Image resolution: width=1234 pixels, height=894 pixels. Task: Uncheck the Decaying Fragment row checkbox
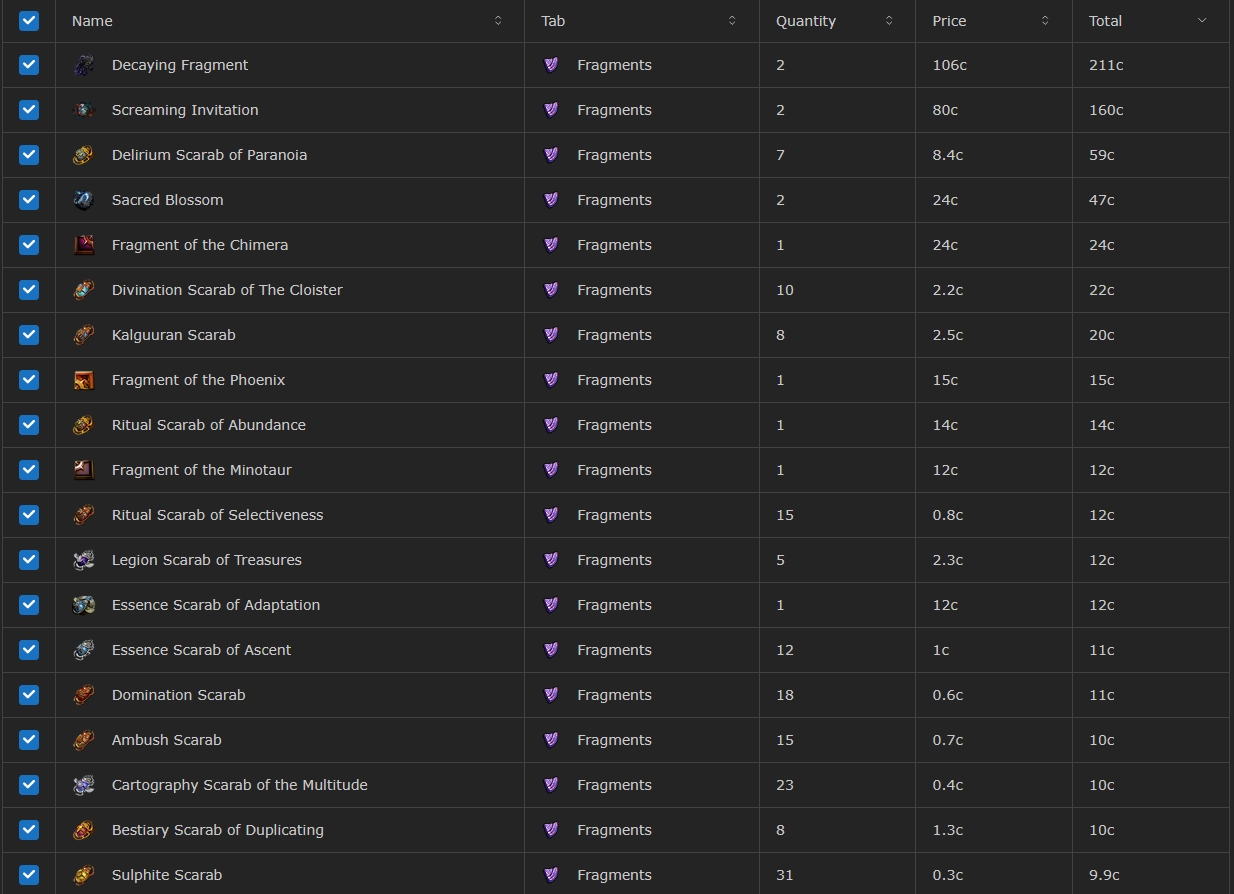pyautogui.click(x=29, y=65)
